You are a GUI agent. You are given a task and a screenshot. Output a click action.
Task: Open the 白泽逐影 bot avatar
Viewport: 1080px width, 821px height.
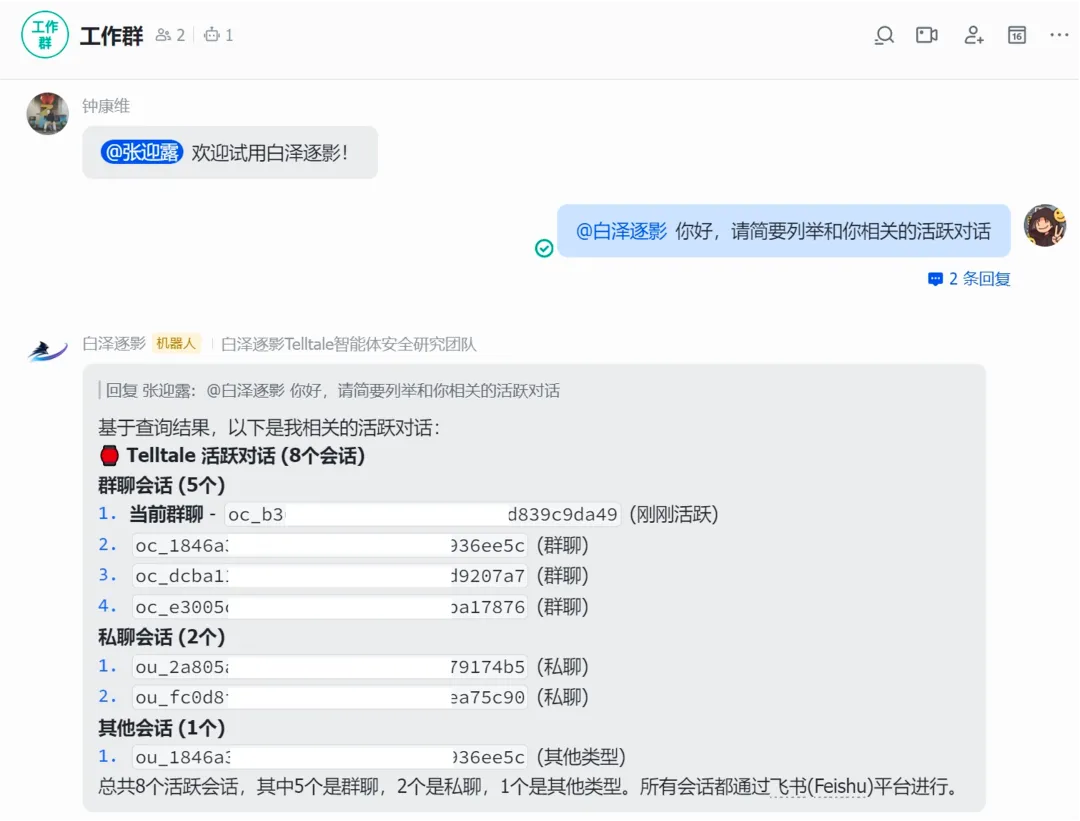48,351
